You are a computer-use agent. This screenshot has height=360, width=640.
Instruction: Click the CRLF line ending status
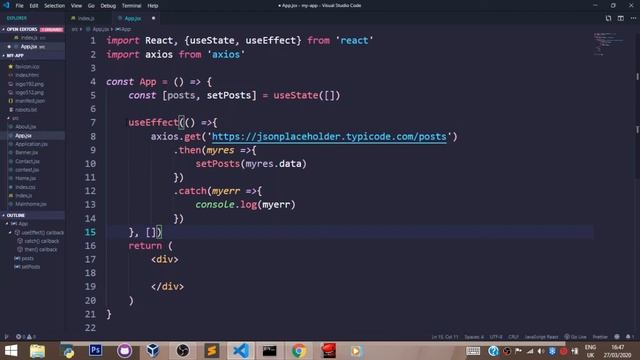[x=513, y=337]
